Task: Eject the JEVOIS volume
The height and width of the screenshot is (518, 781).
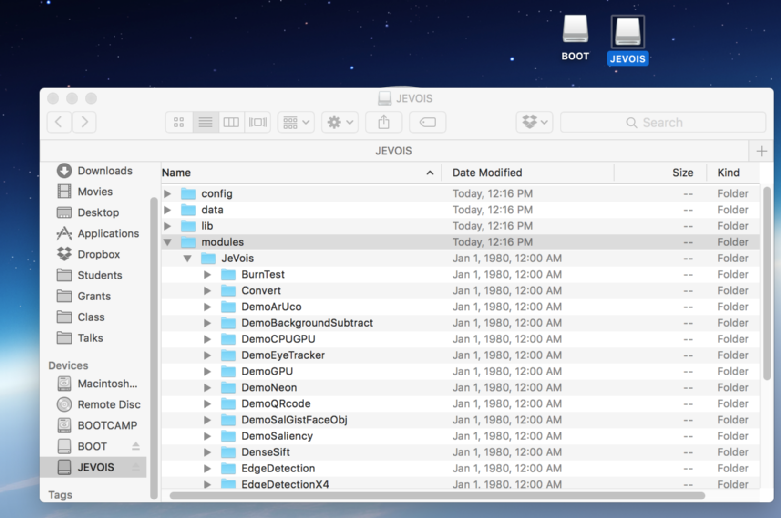Action: click(135, 467)
